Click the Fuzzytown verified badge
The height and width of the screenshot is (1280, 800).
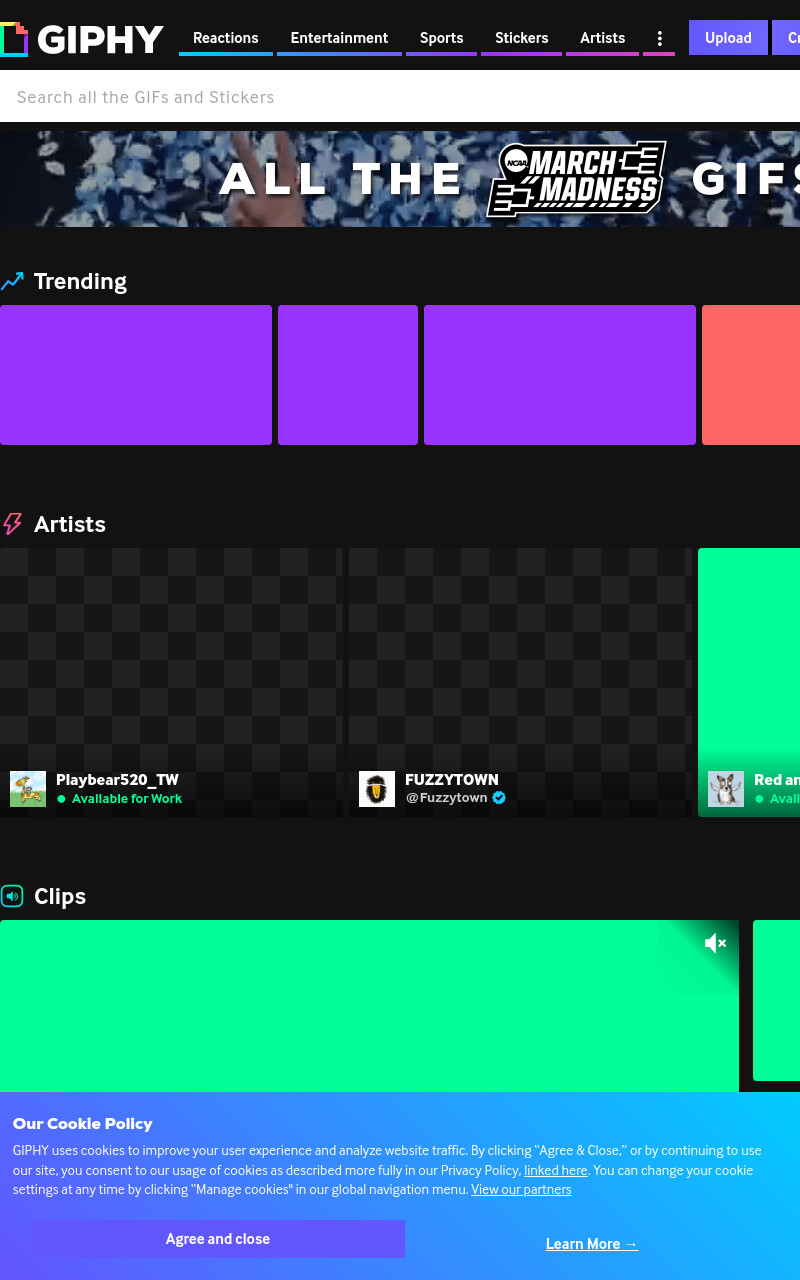click(x=499, y=798)
